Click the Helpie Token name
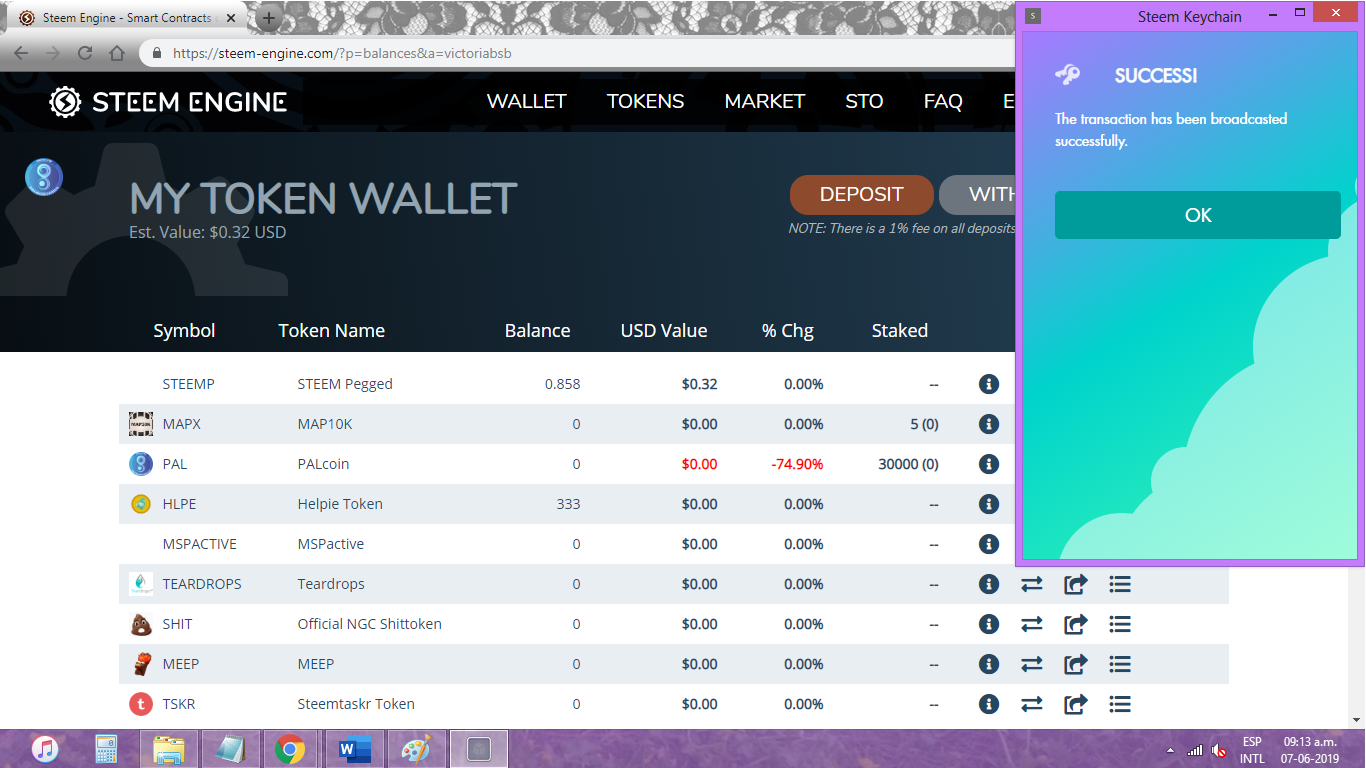The image size is (1366, 768). pos(340,504)
